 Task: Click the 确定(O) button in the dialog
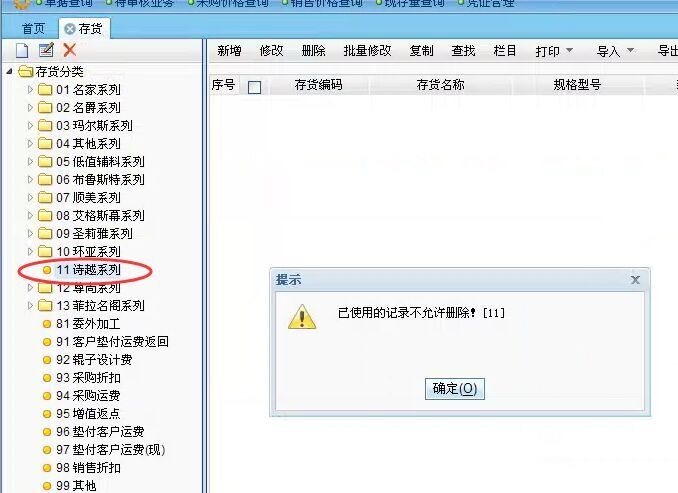pyautogui.click(x=454, y=389)
